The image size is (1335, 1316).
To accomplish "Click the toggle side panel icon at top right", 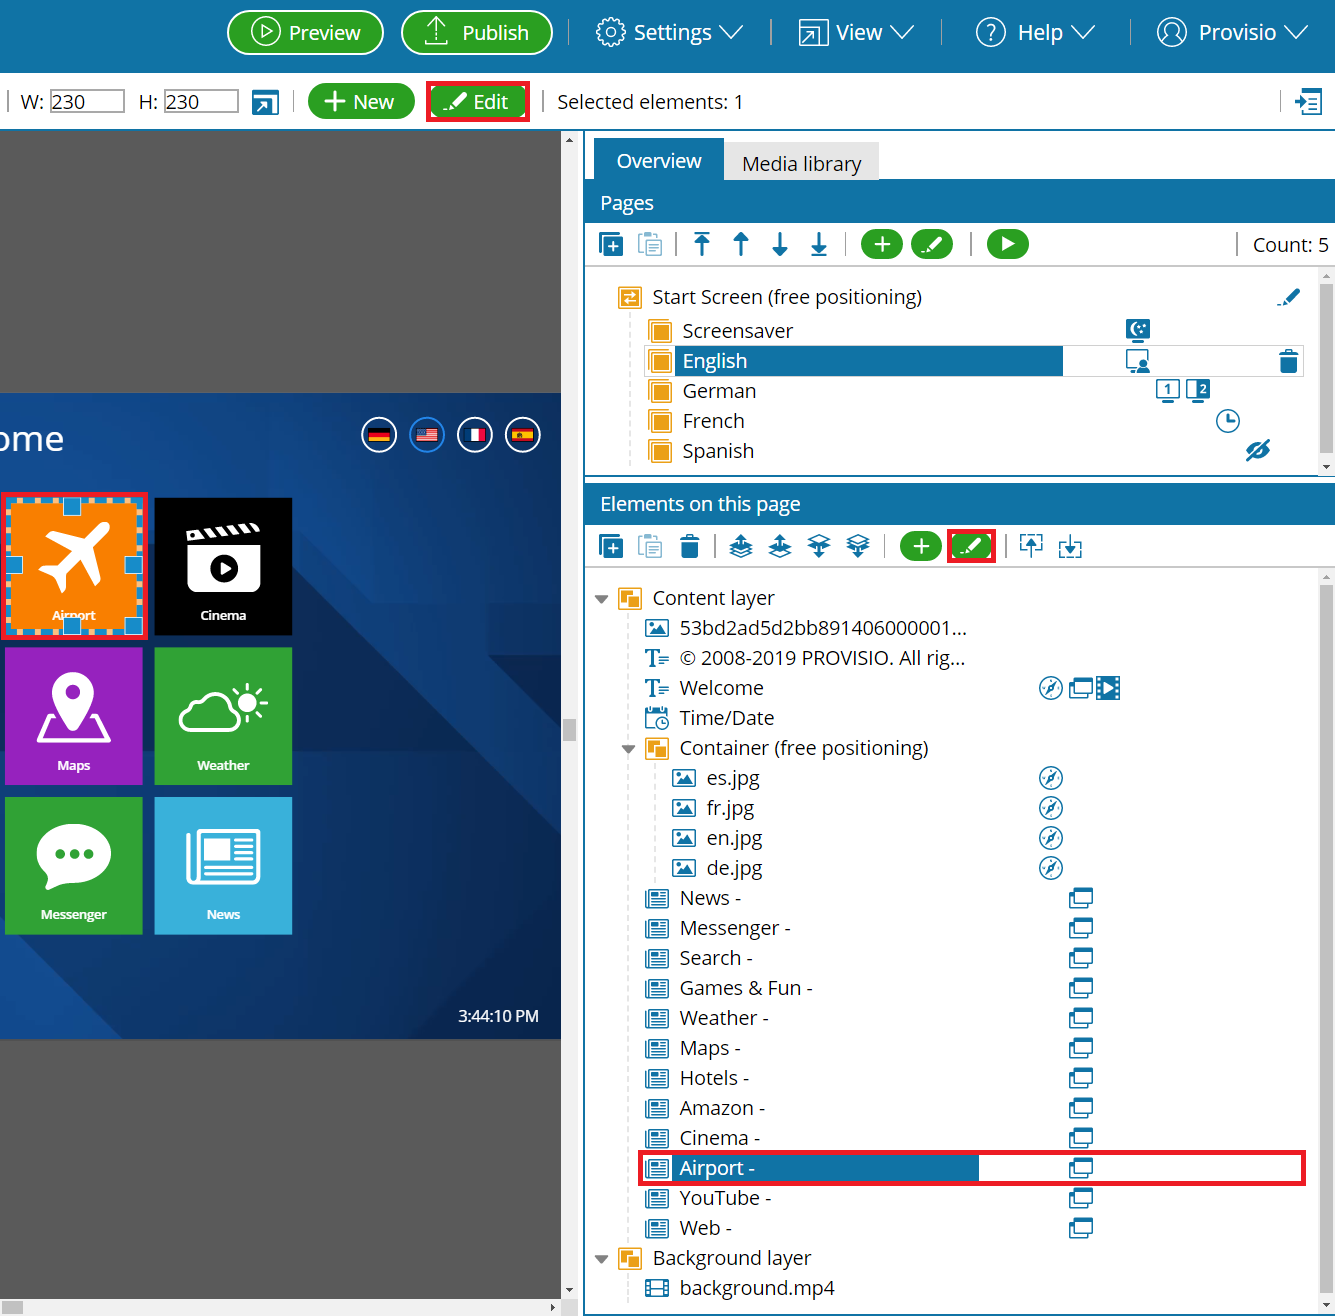I will coord(1308,102).
